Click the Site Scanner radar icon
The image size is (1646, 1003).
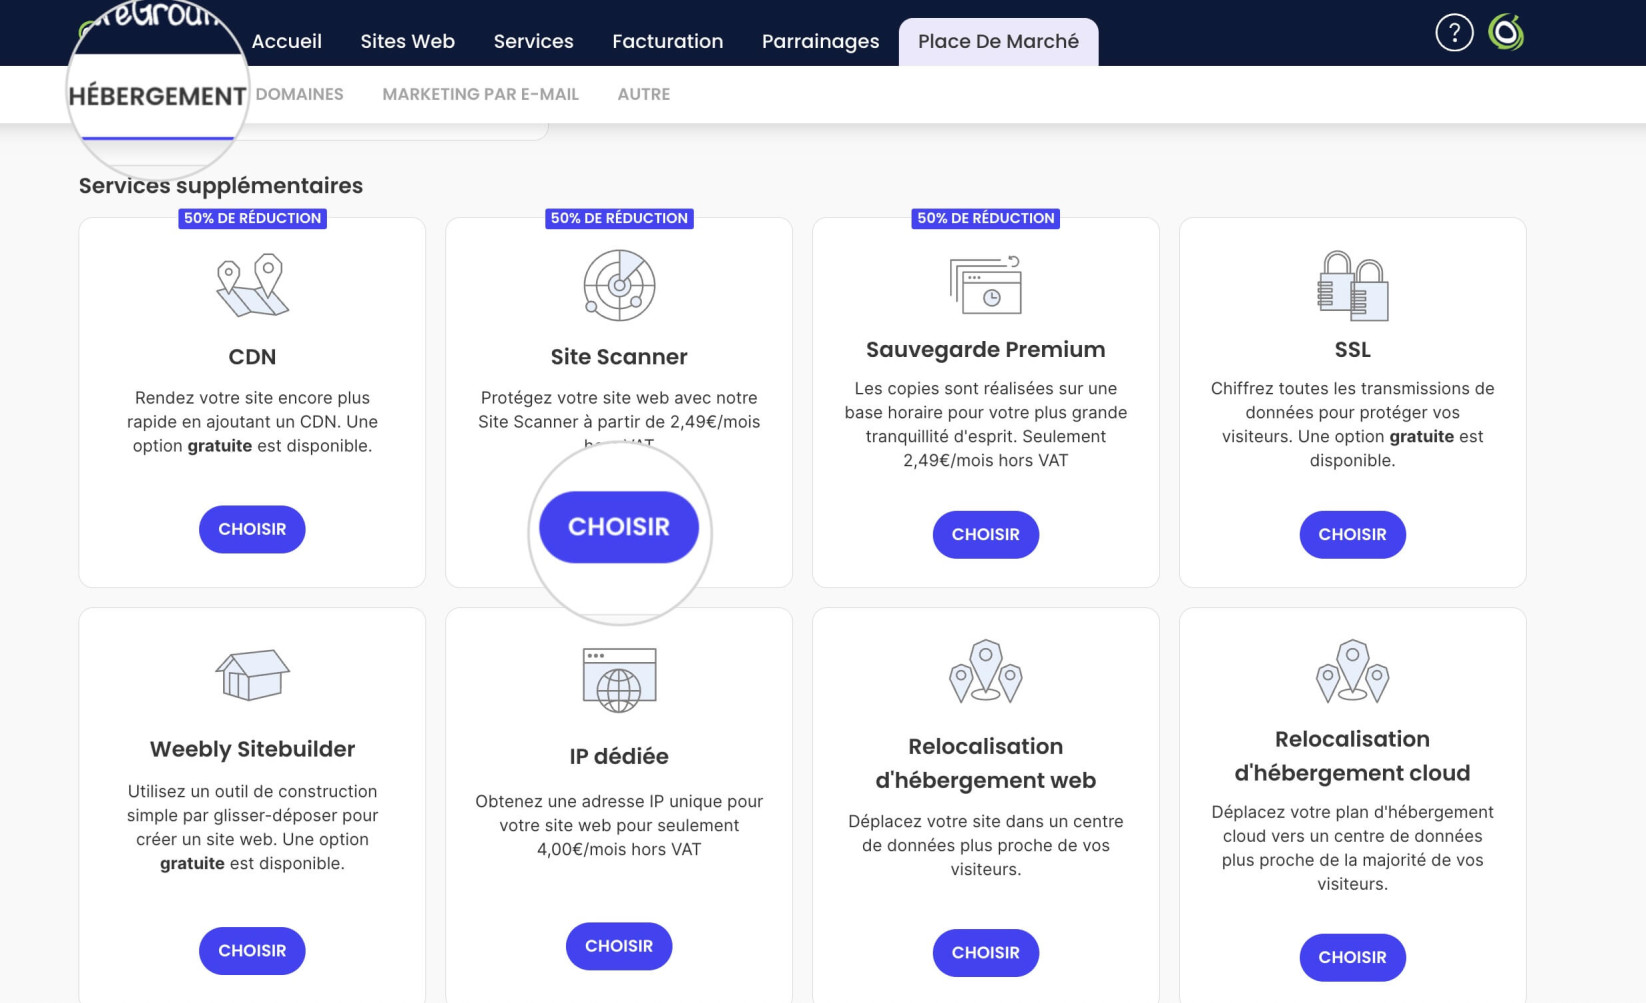[x=619, y=285]
